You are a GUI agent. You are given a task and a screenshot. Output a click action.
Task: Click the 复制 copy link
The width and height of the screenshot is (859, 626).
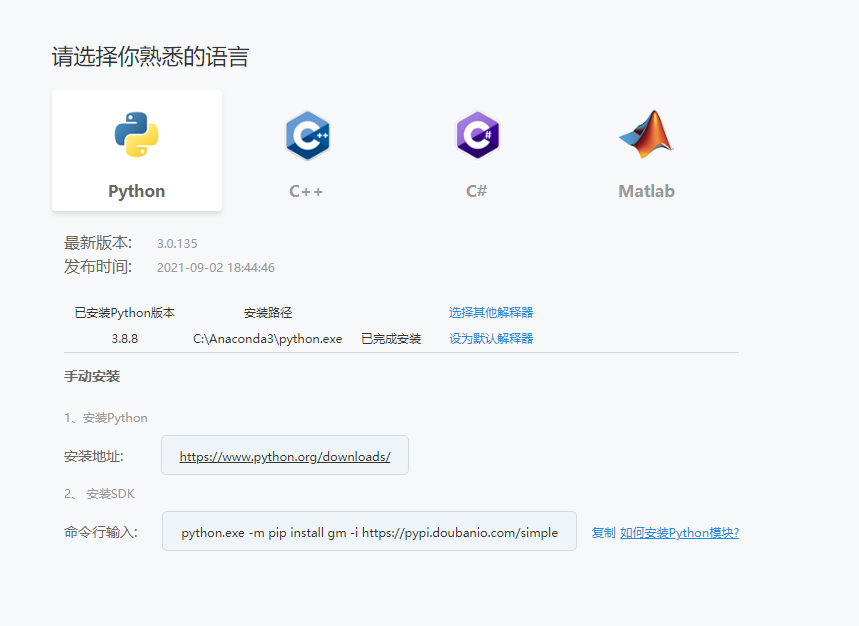click(604, 533)
